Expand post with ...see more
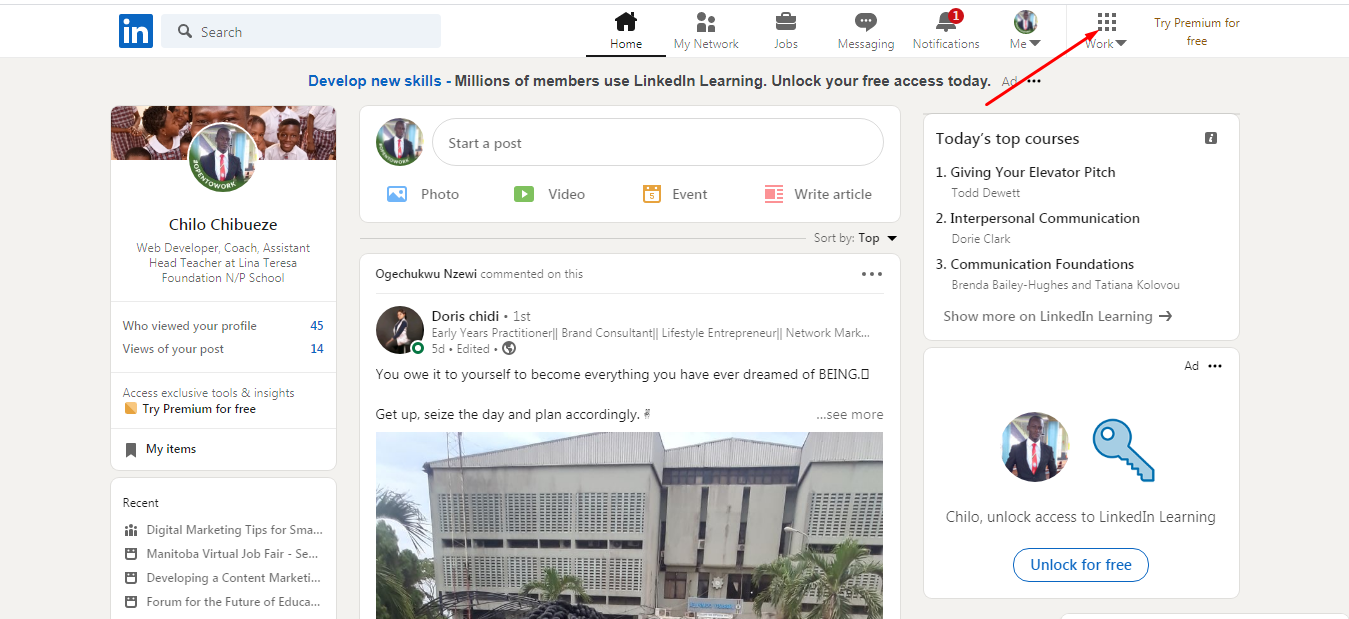This screenshot has height=619, width=1349. click(x=850, y=414)
